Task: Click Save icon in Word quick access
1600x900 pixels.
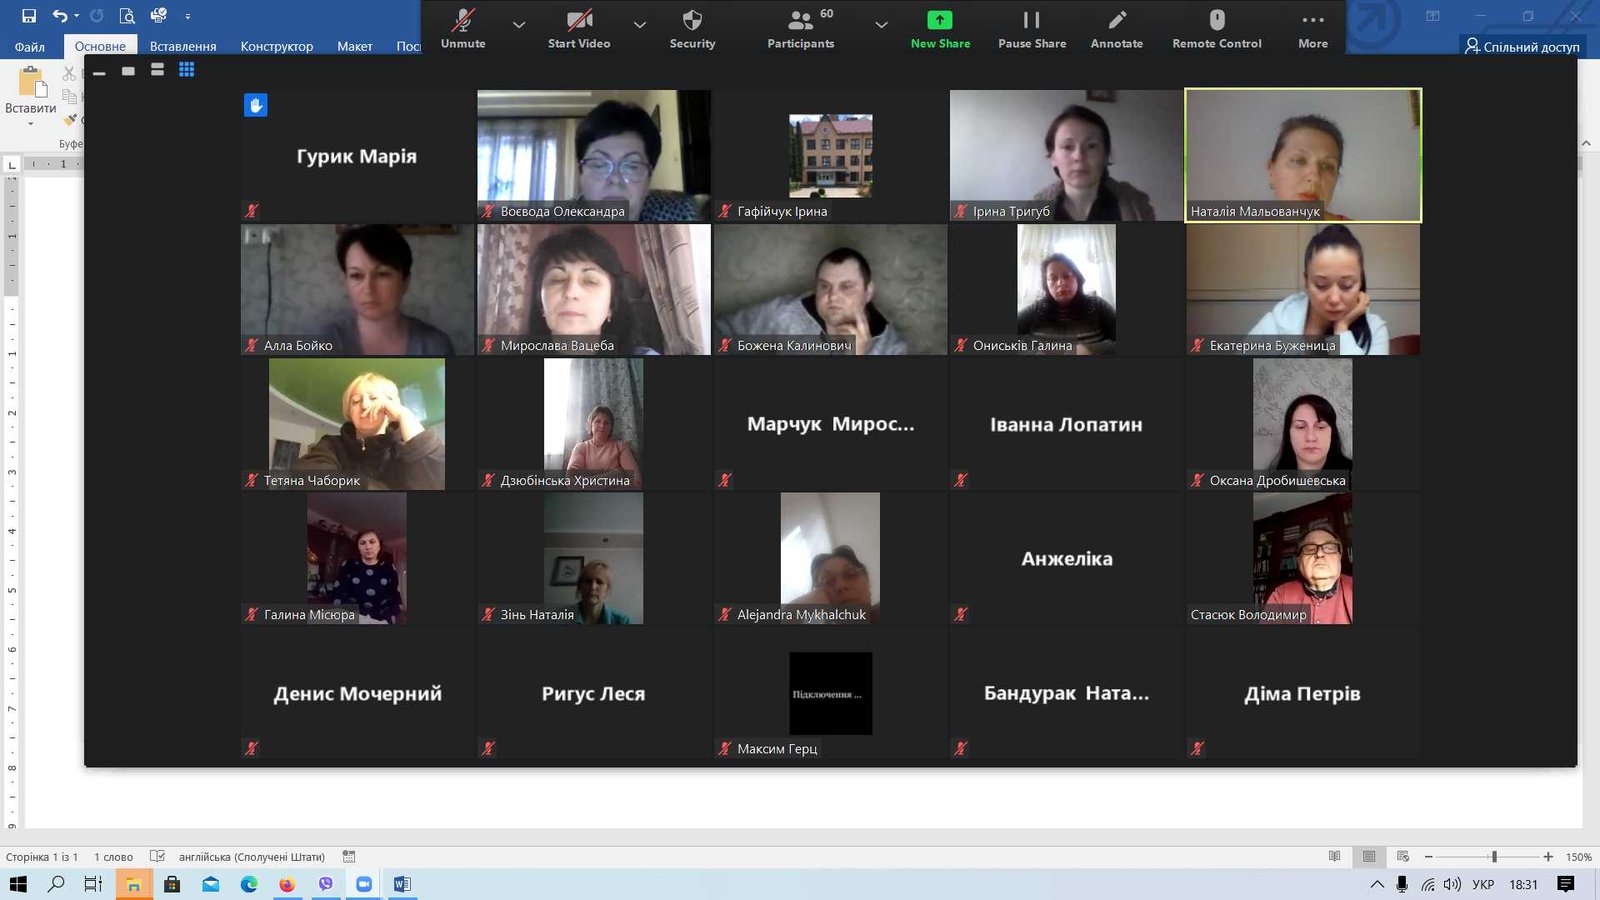Action: (x=29, y=16)
